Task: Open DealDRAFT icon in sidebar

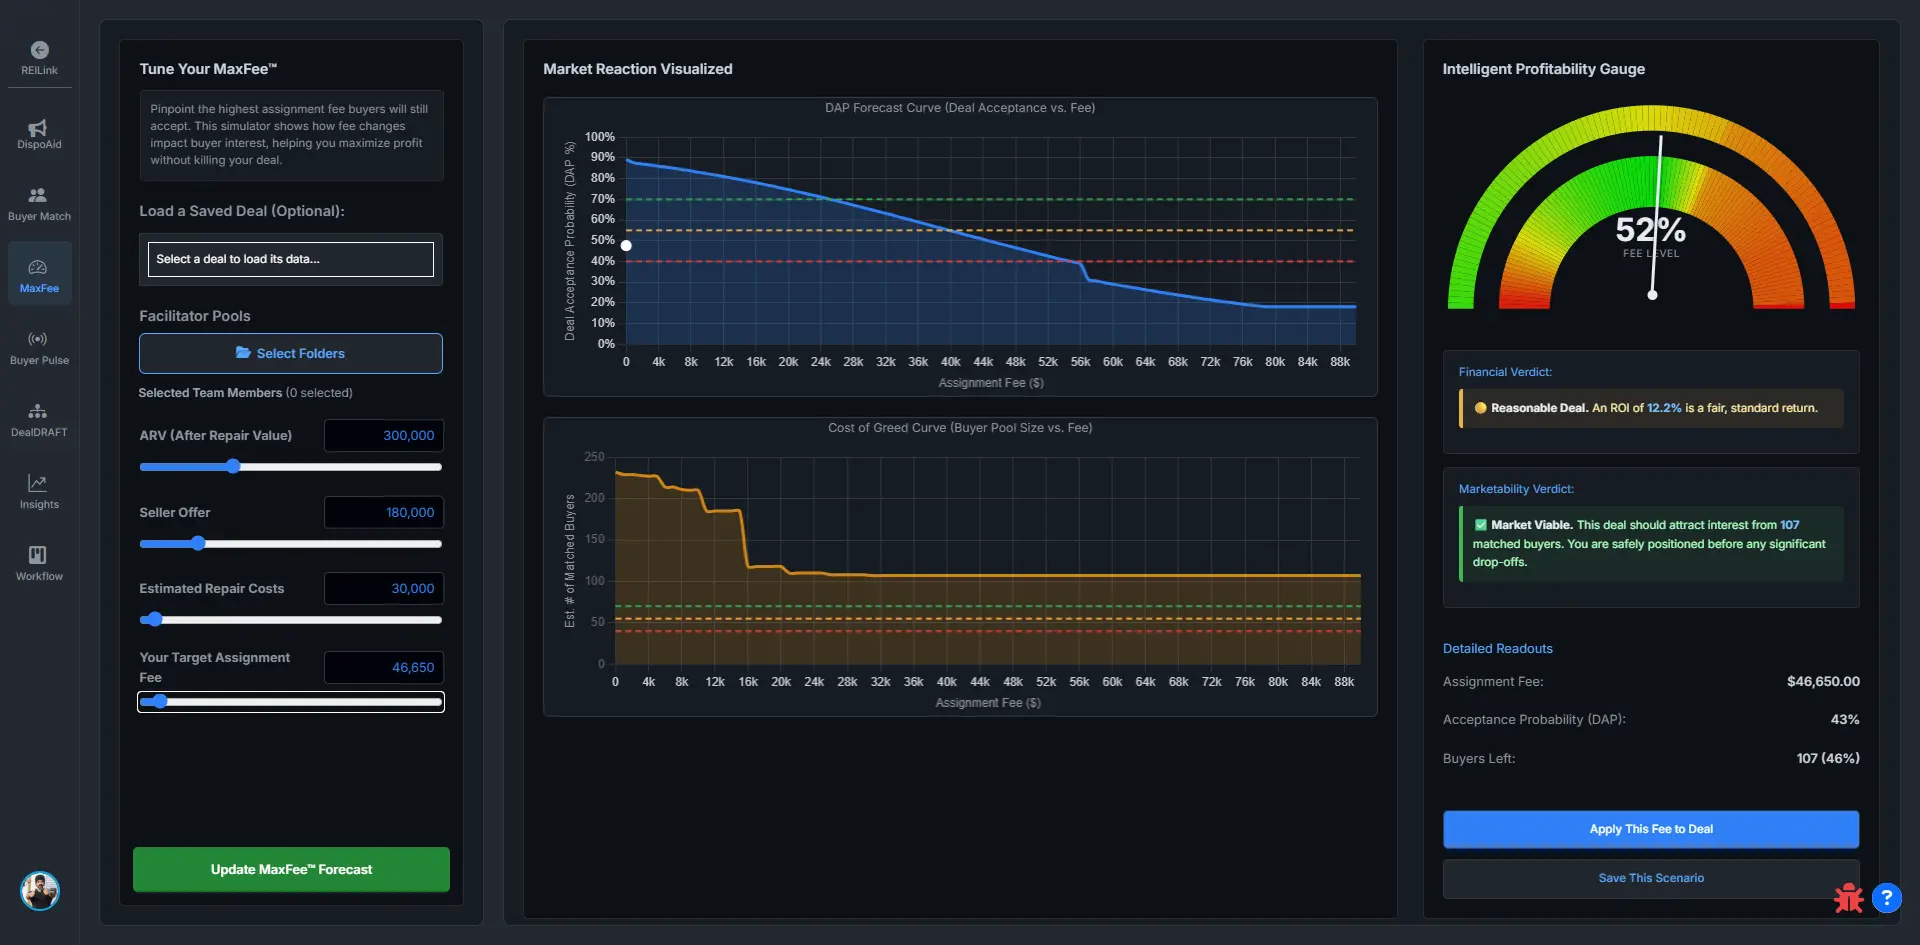Action: [38, 411]
